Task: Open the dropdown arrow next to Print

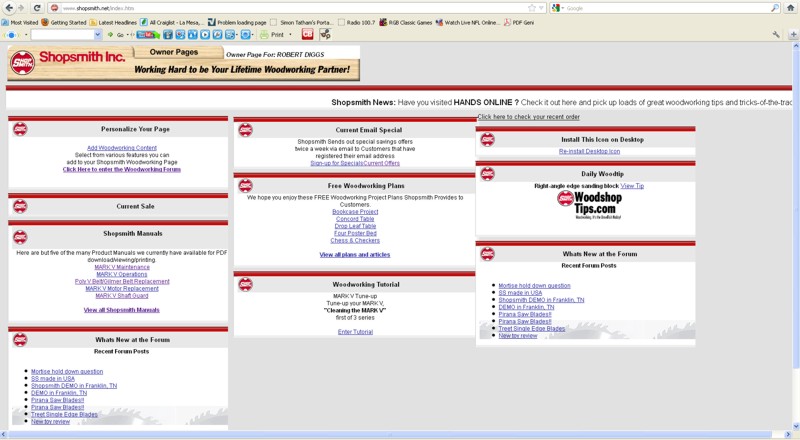Action: tap(290, 35)
